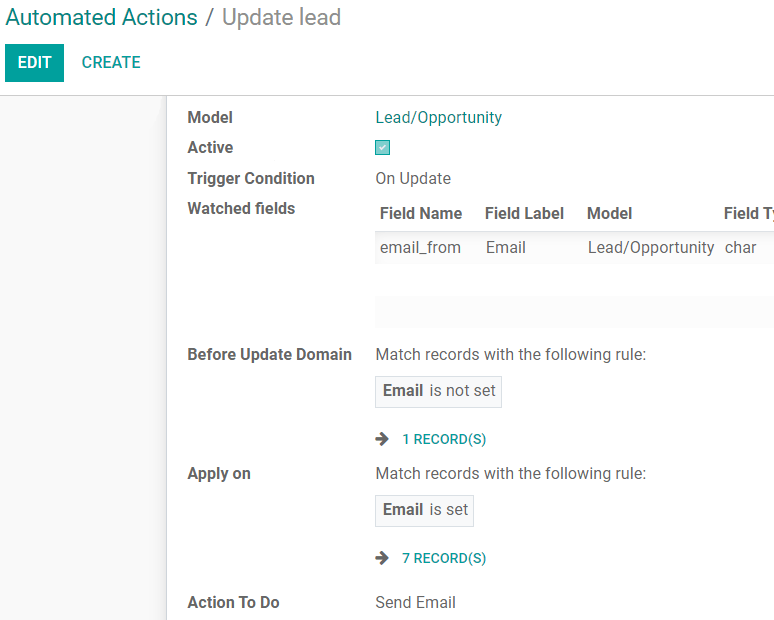Toggle the Active checkbox
Viewport: 774px width, 620px height.
click(x=383, y=148)
